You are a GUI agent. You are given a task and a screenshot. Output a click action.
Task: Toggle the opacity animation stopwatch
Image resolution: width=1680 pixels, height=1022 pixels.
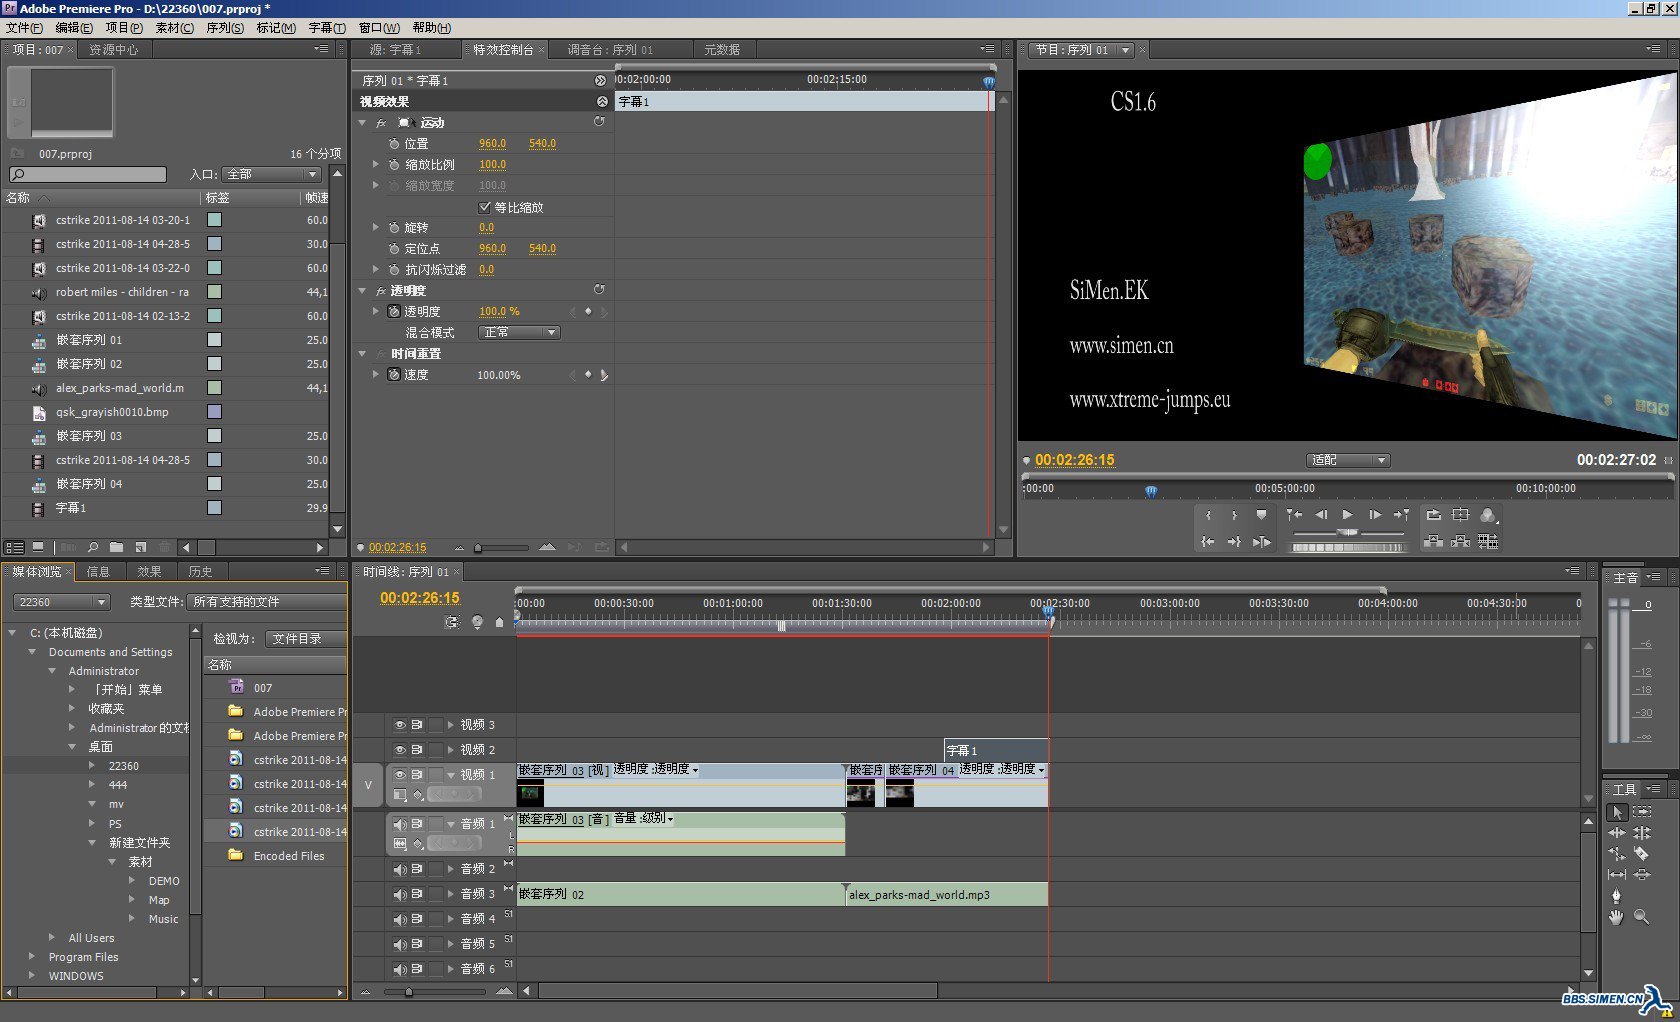394,312
